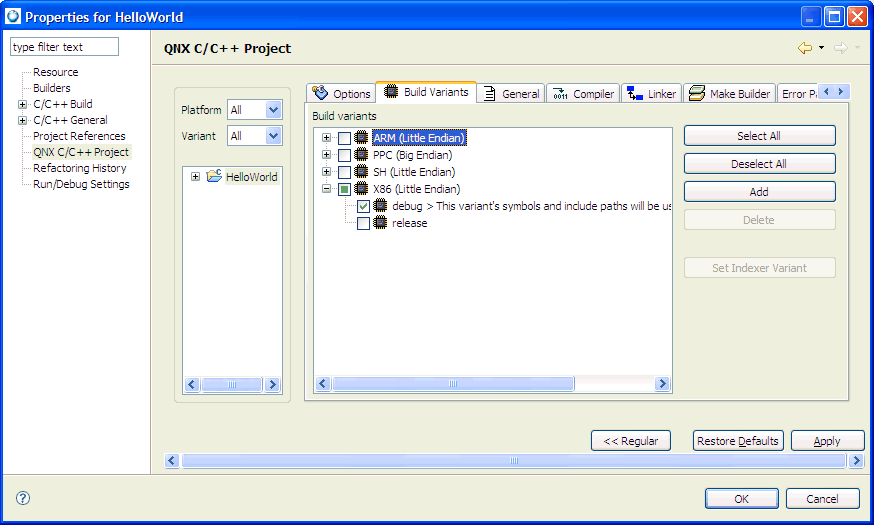Collapse the X86 (Little Endian) node
Viewport: 874px width, 525px height.
click(326, 189)
